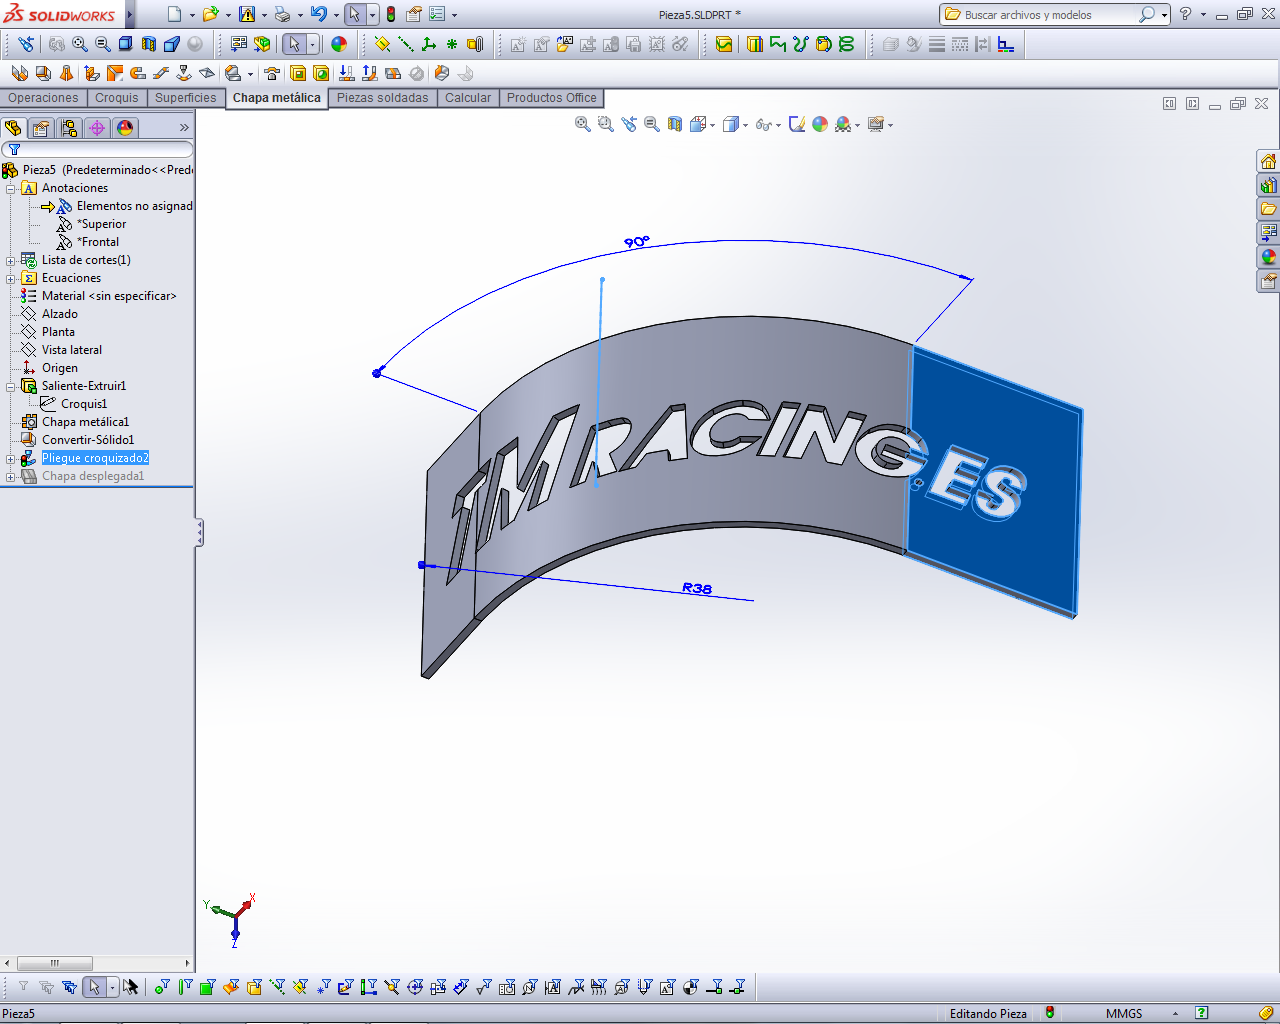1280x1024 pixels.
Task: Click the Filter faces green icon in bottom toolbar
Action: tap(207, 987)
